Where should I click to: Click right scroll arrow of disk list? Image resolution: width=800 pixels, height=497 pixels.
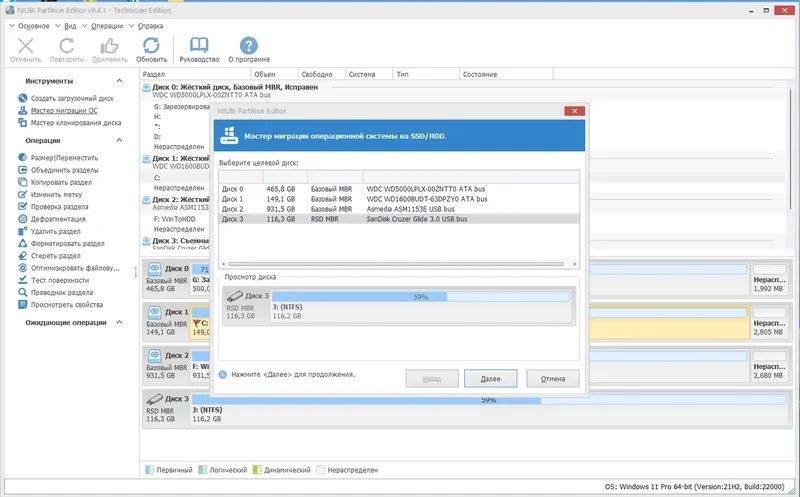(x=574, y=264)
